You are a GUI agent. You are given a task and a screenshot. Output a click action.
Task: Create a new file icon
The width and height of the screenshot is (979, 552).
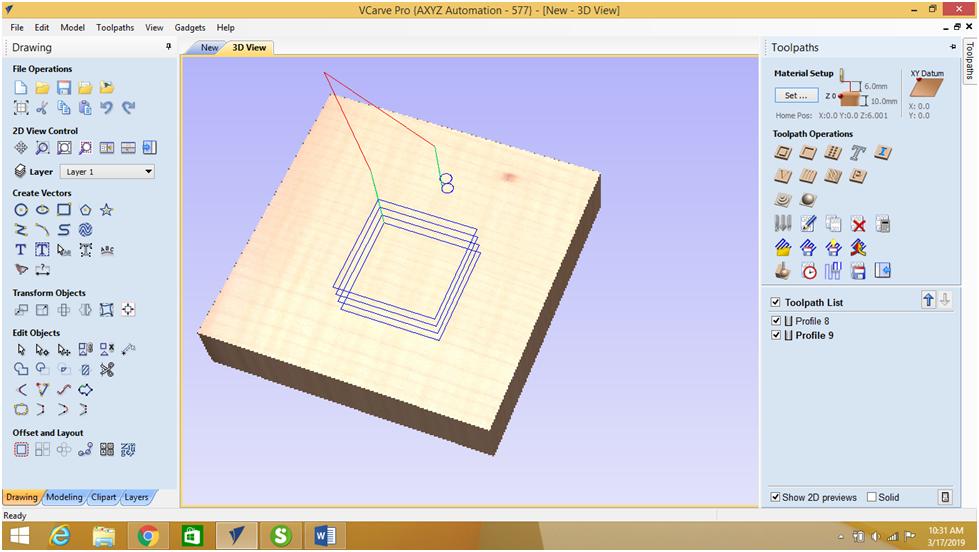click(21, 88)
